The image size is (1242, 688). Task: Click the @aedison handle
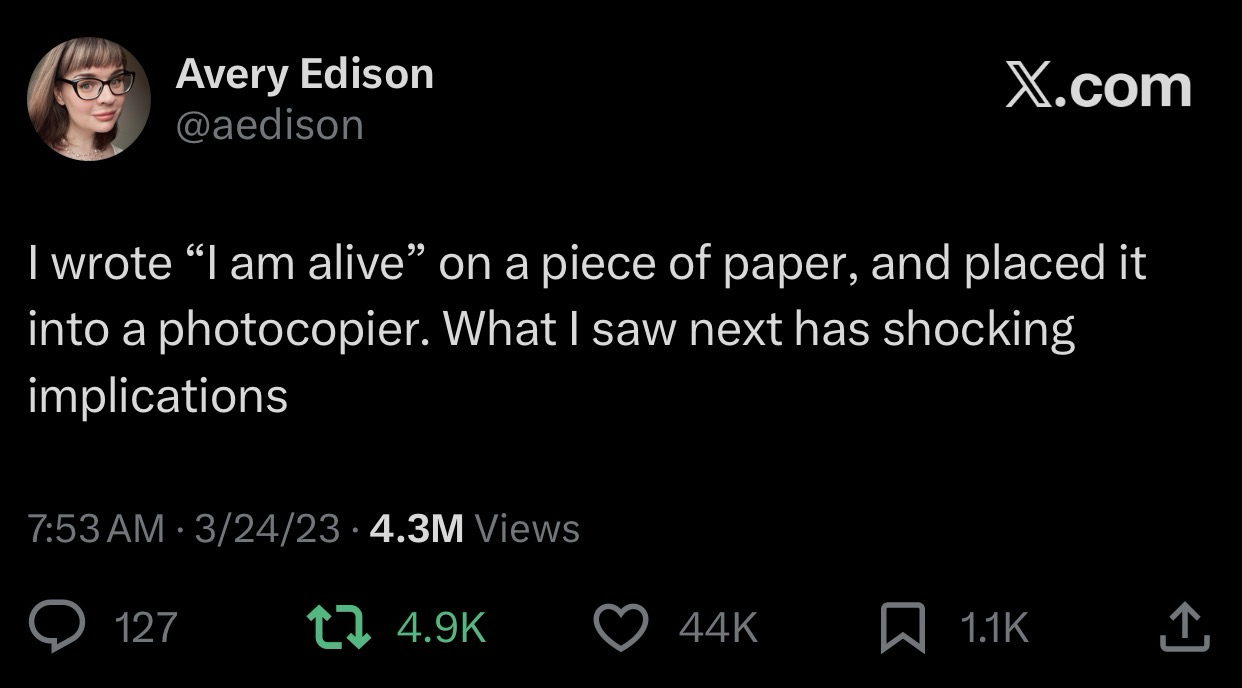(269, 125)
